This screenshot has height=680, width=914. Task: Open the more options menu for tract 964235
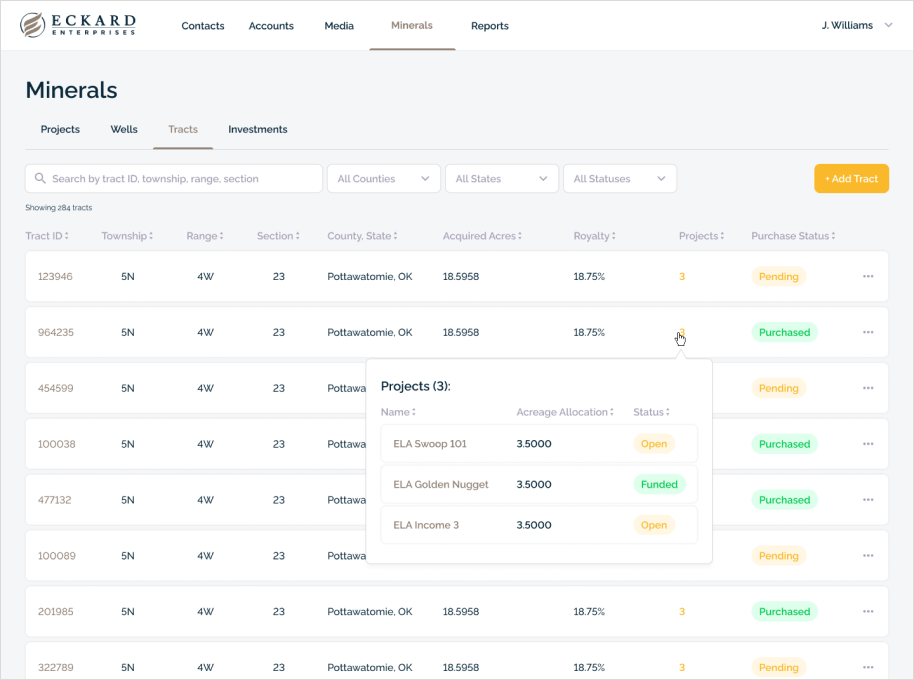(868, 332)
